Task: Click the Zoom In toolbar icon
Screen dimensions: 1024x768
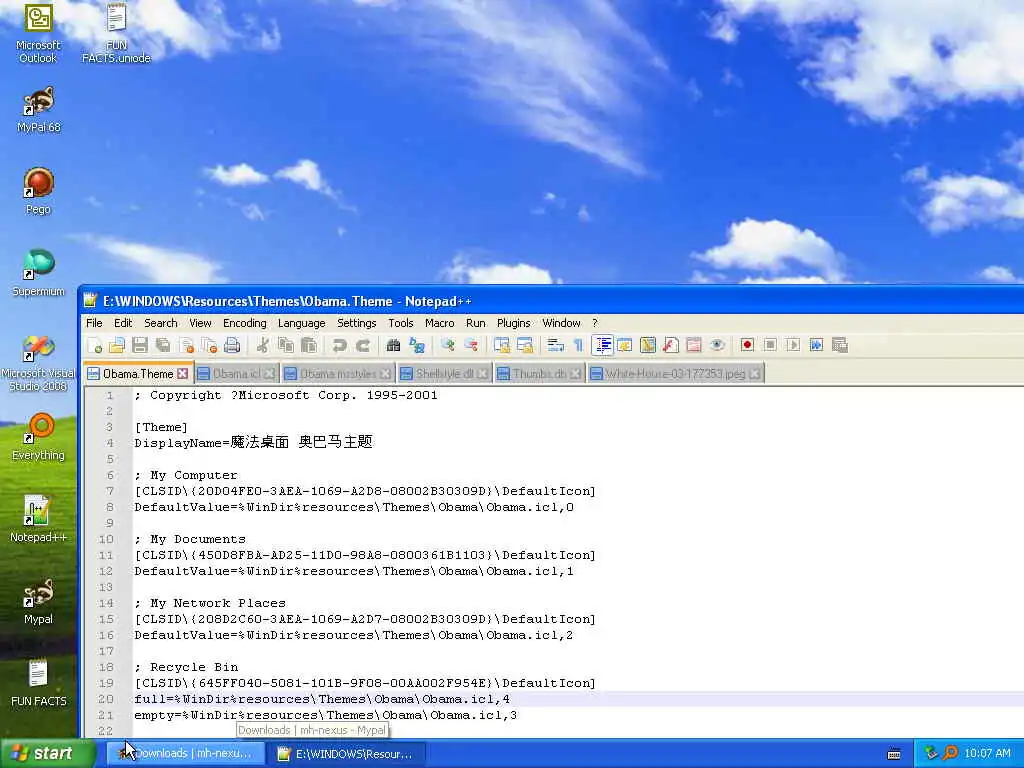Action: [447, 345]
